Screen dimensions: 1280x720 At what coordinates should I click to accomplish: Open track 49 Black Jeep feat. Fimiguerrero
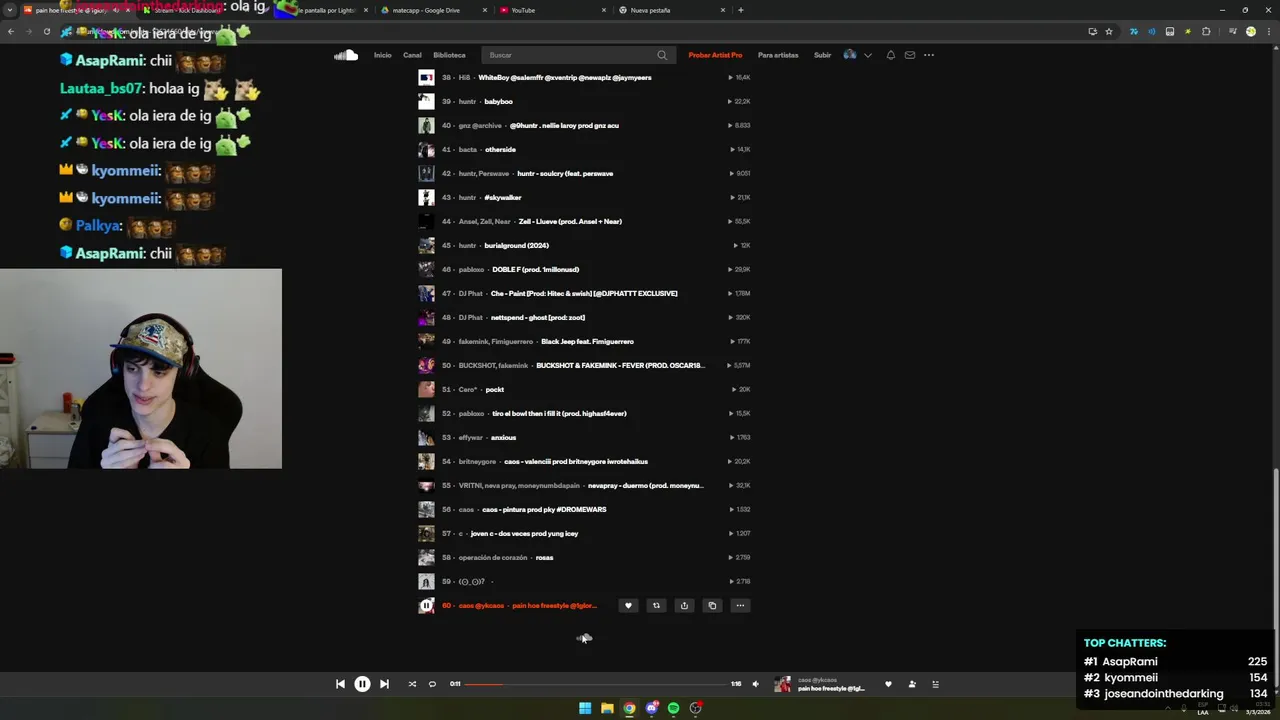pyautogui.click(x=587, y=341)
